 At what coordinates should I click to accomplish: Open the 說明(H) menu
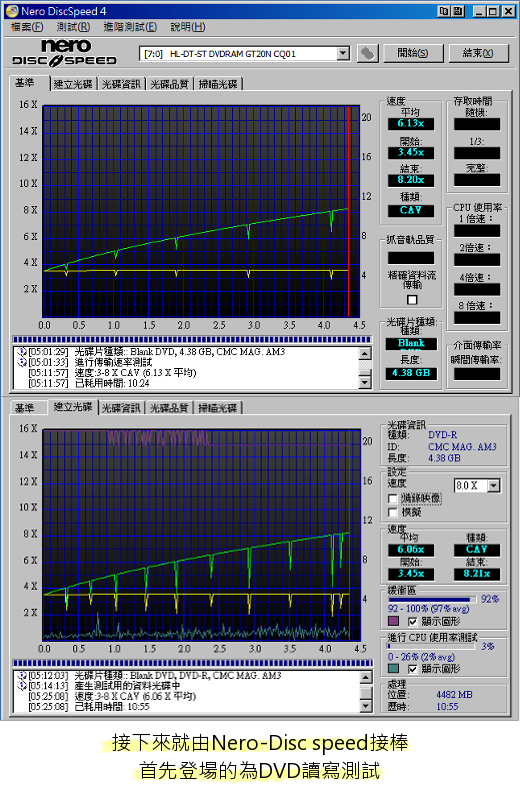pyautogui.click(x=187, y=27)
